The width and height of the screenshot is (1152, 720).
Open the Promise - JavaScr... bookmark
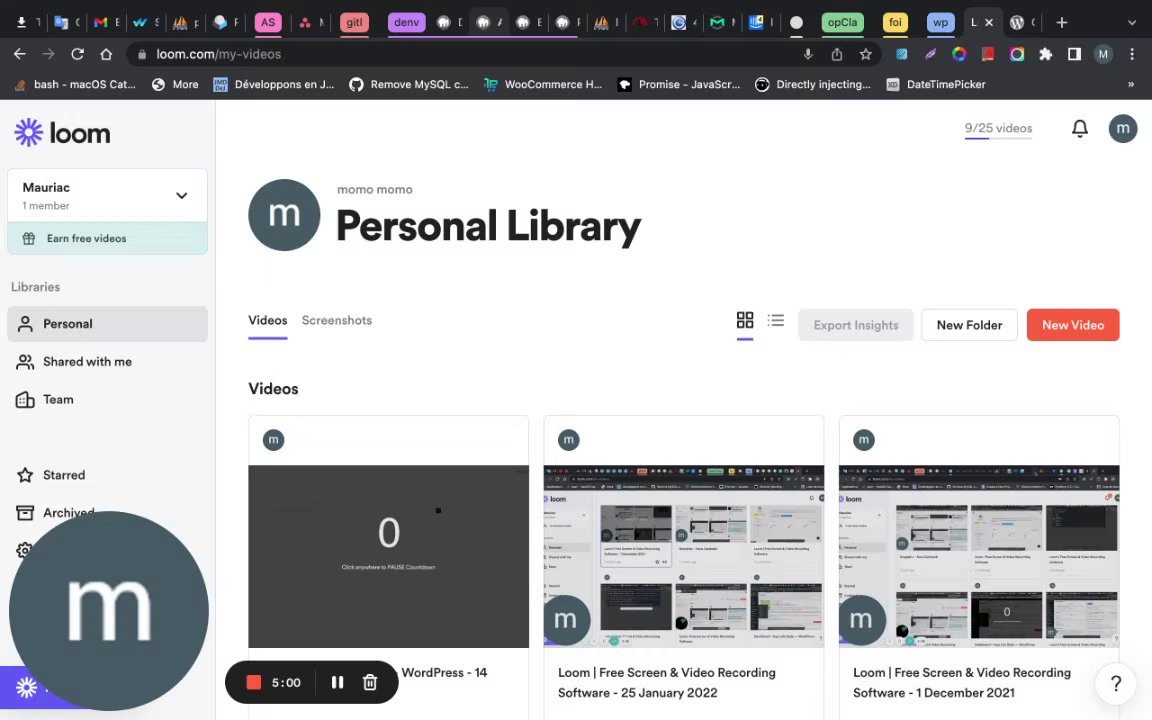point(679,84)
